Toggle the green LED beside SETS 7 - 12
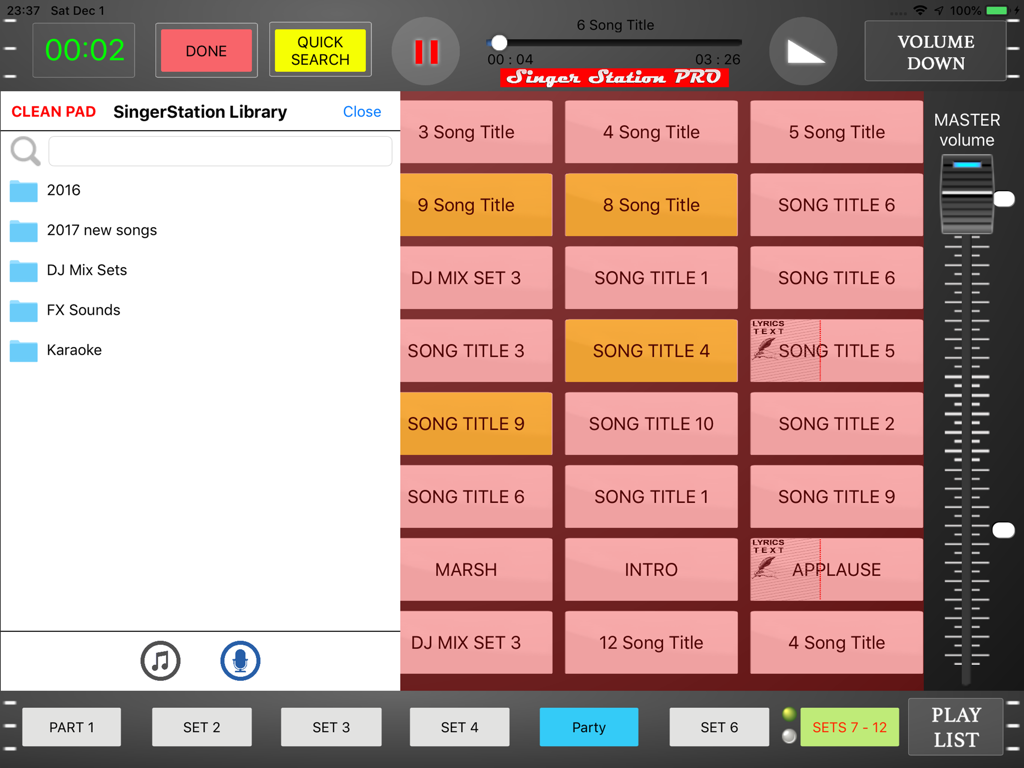 point(789,714)
